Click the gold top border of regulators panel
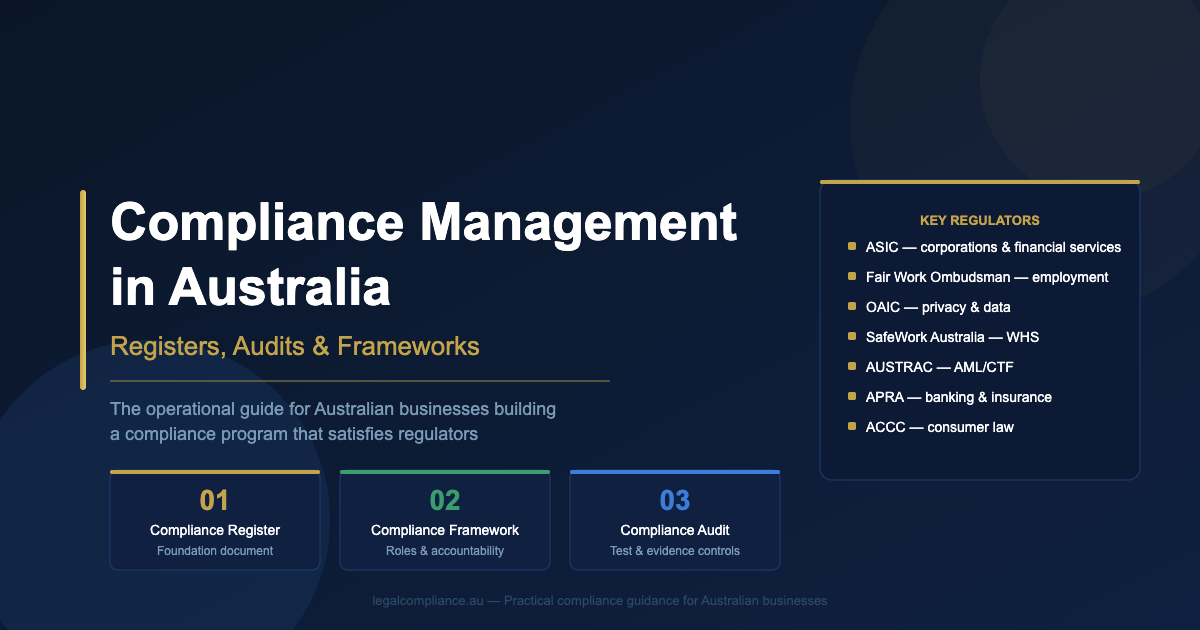 pyautogui.click(x=979, y=182)
